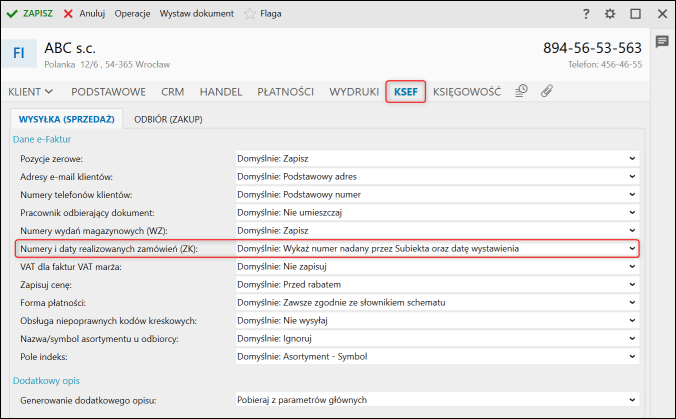The height and width of the screenshot is (419, 676).
Task: Open the comments panel icon
Action: click(661, 42)
